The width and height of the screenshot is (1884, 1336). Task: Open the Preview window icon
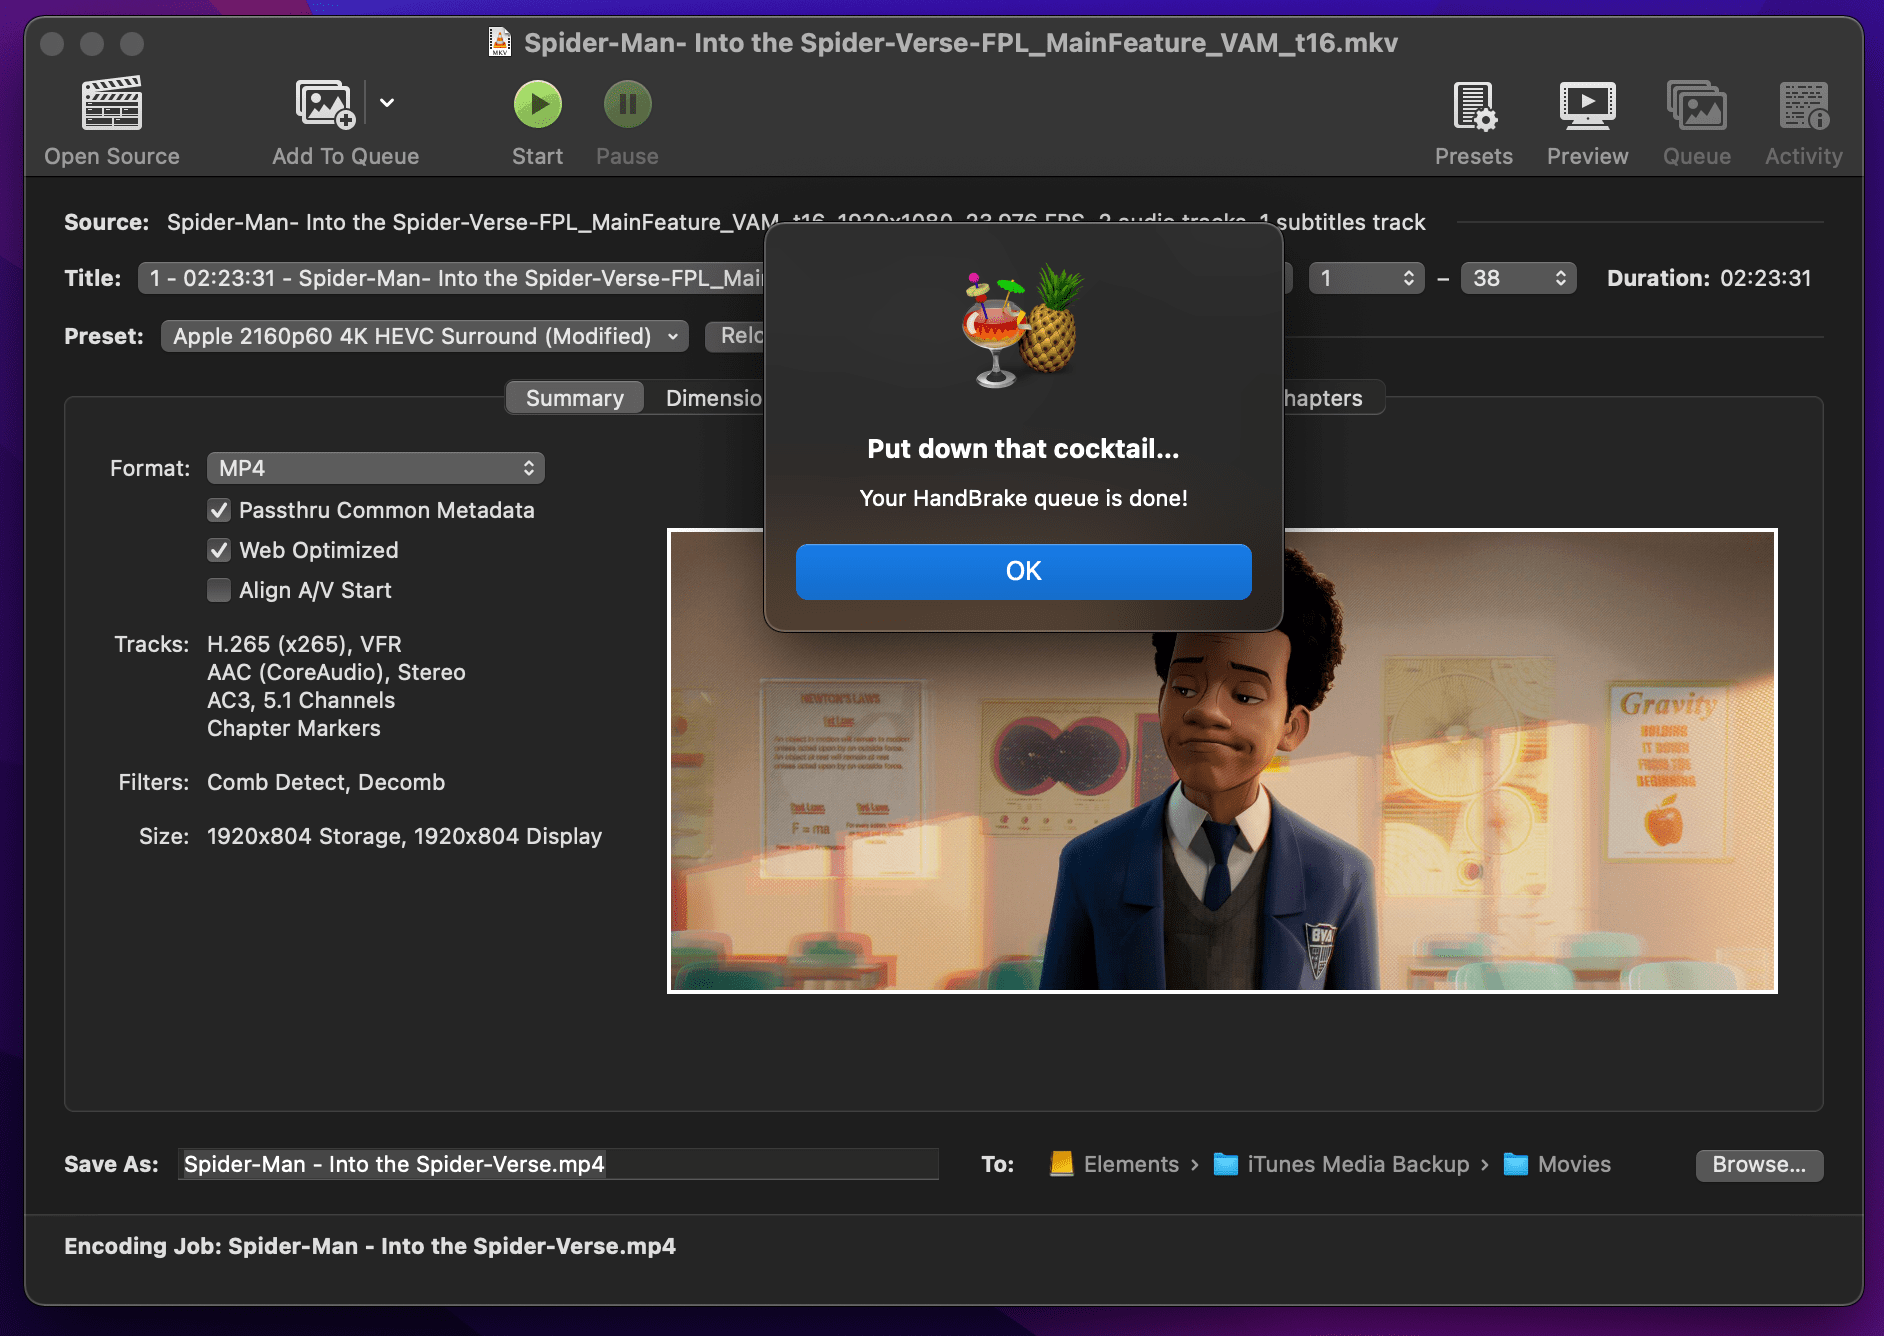(x=1588, y=106)
